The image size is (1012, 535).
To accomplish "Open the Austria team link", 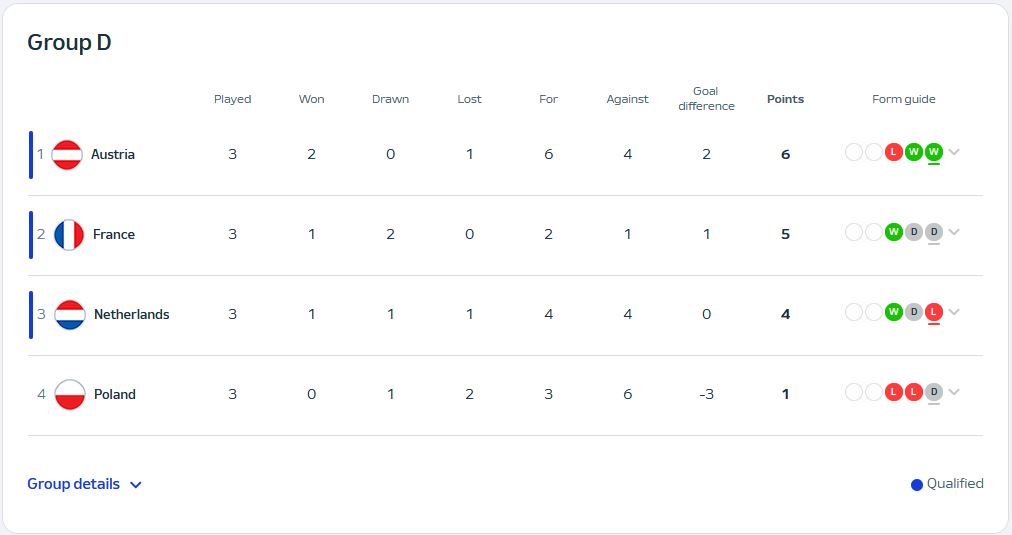I will click(x=113, y=154).
